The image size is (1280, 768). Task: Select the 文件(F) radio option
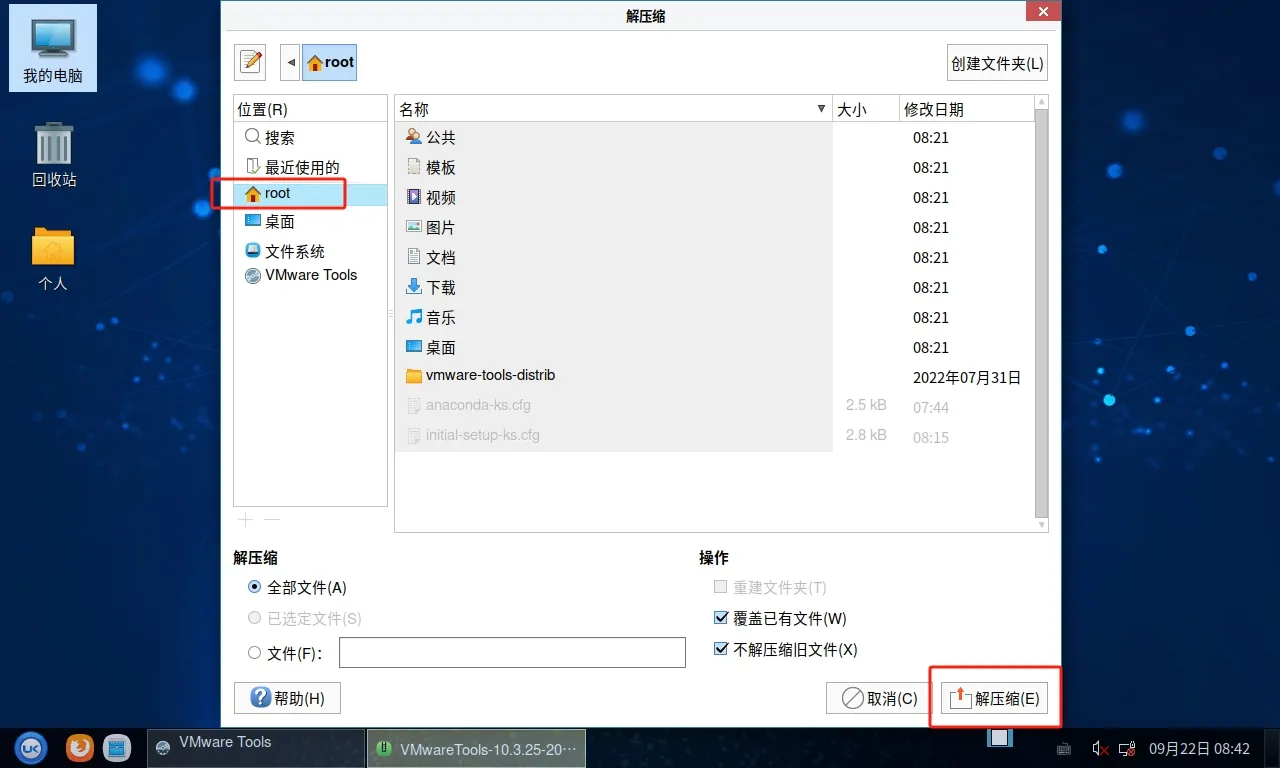click(x=255, y=653)
